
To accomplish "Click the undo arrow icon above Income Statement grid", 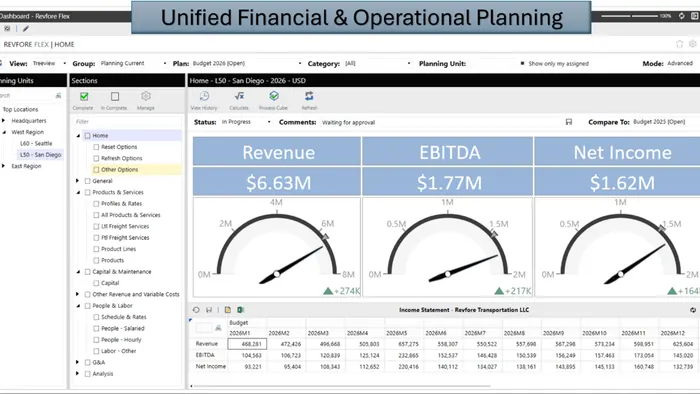I will [x=196, y=310].
